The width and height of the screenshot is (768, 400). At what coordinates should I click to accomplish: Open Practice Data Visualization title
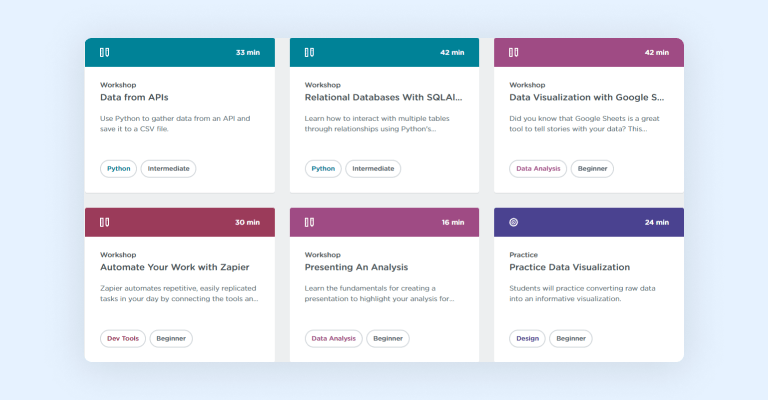click(x=569, y=267)
